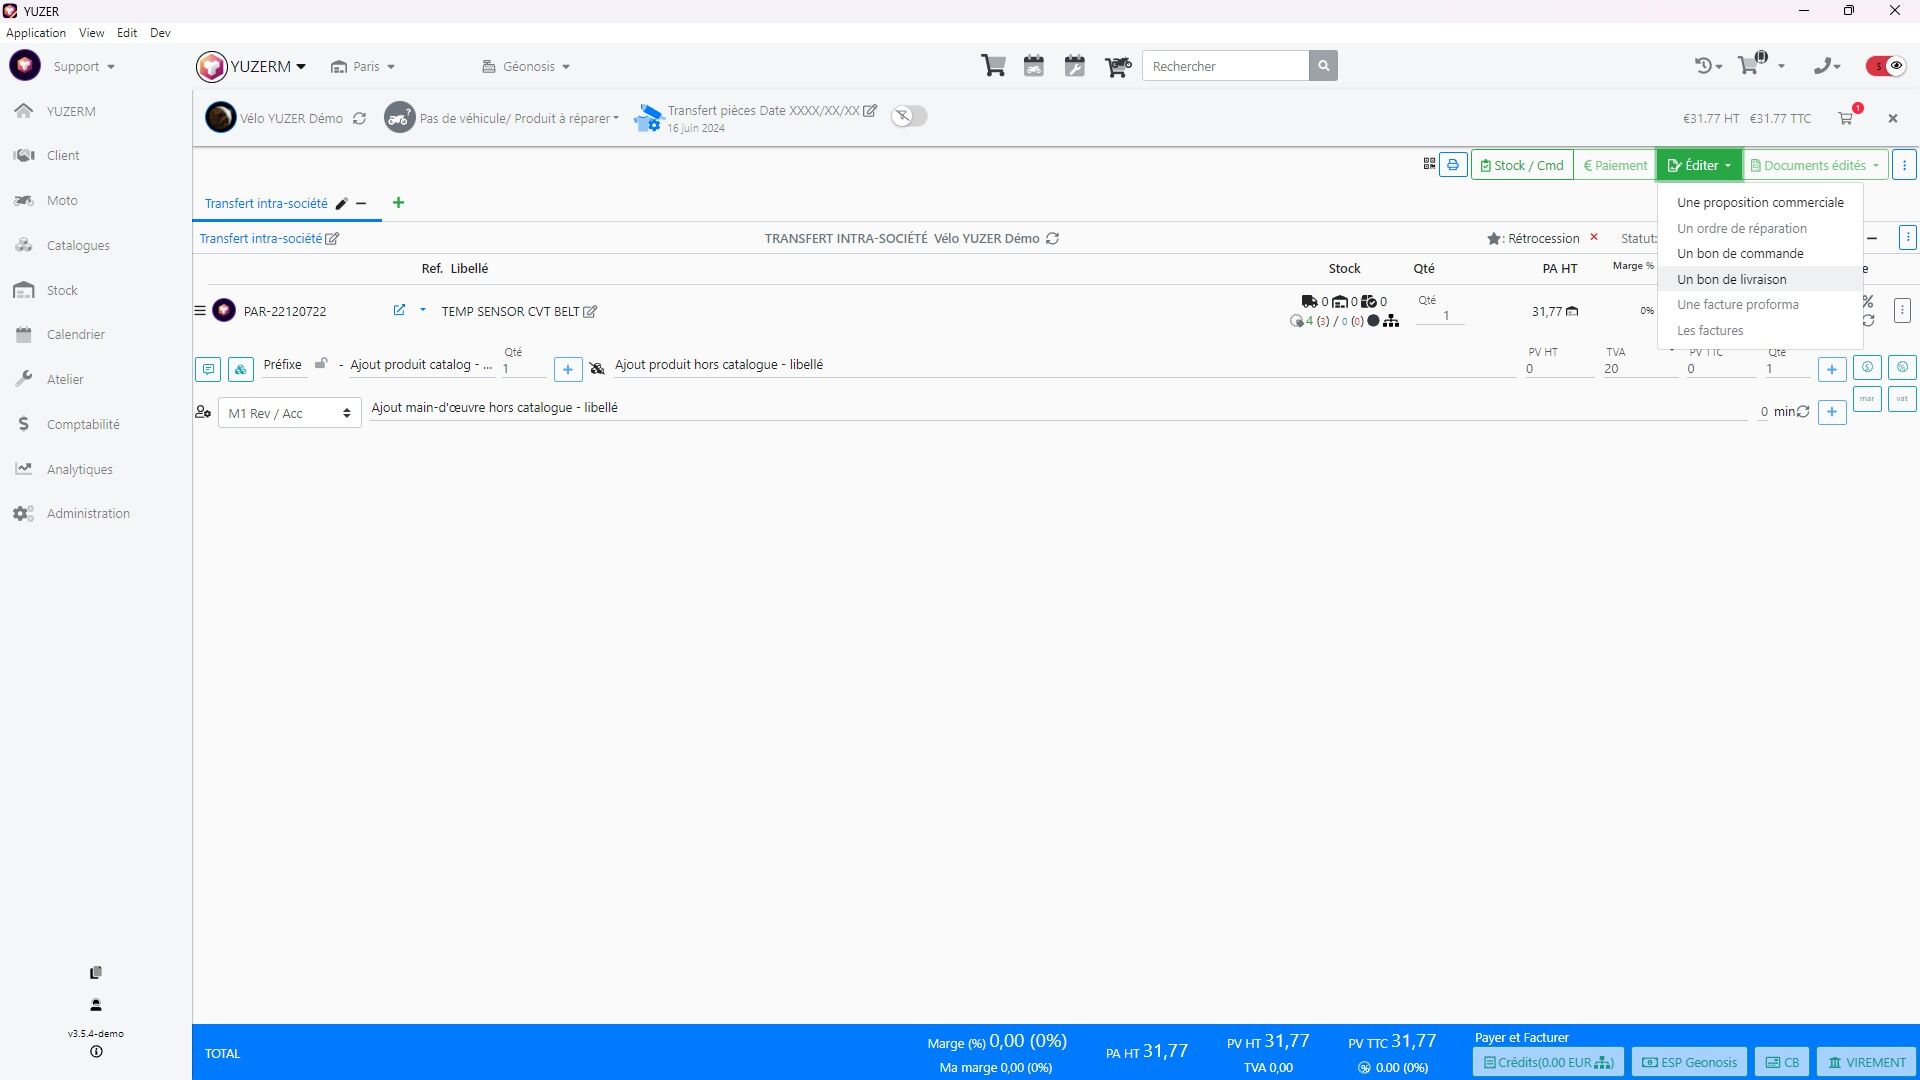
Task: Open the M1 Rev / Acc selector
Action: pos(289,413)
